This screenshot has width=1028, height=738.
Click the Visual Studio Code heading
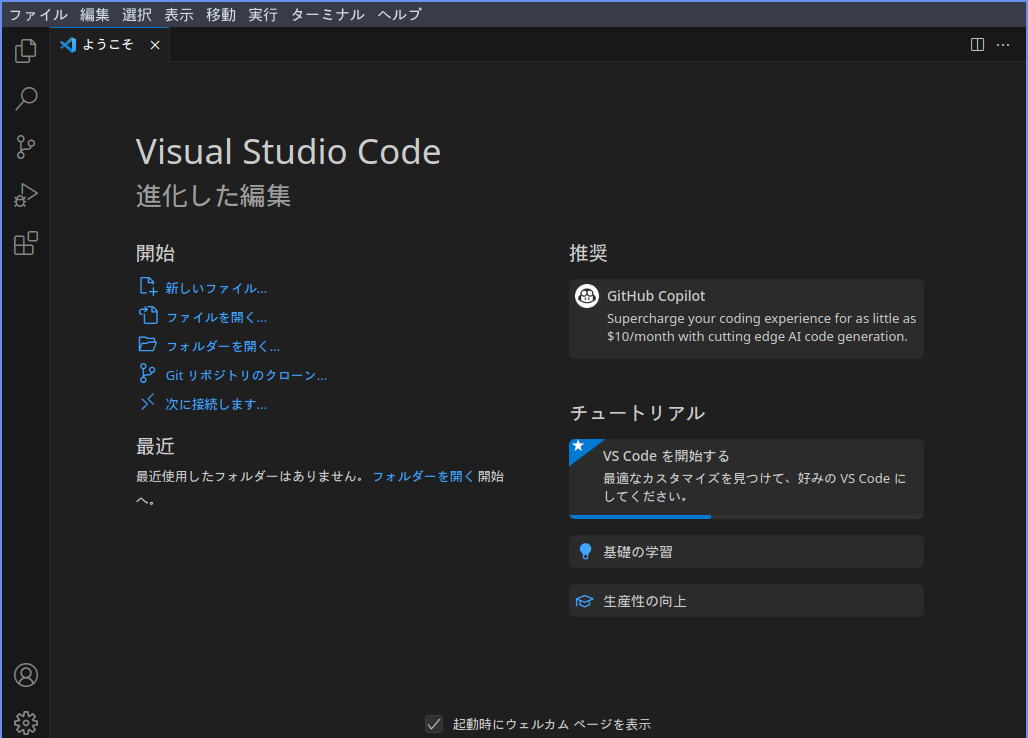point(288,152)
